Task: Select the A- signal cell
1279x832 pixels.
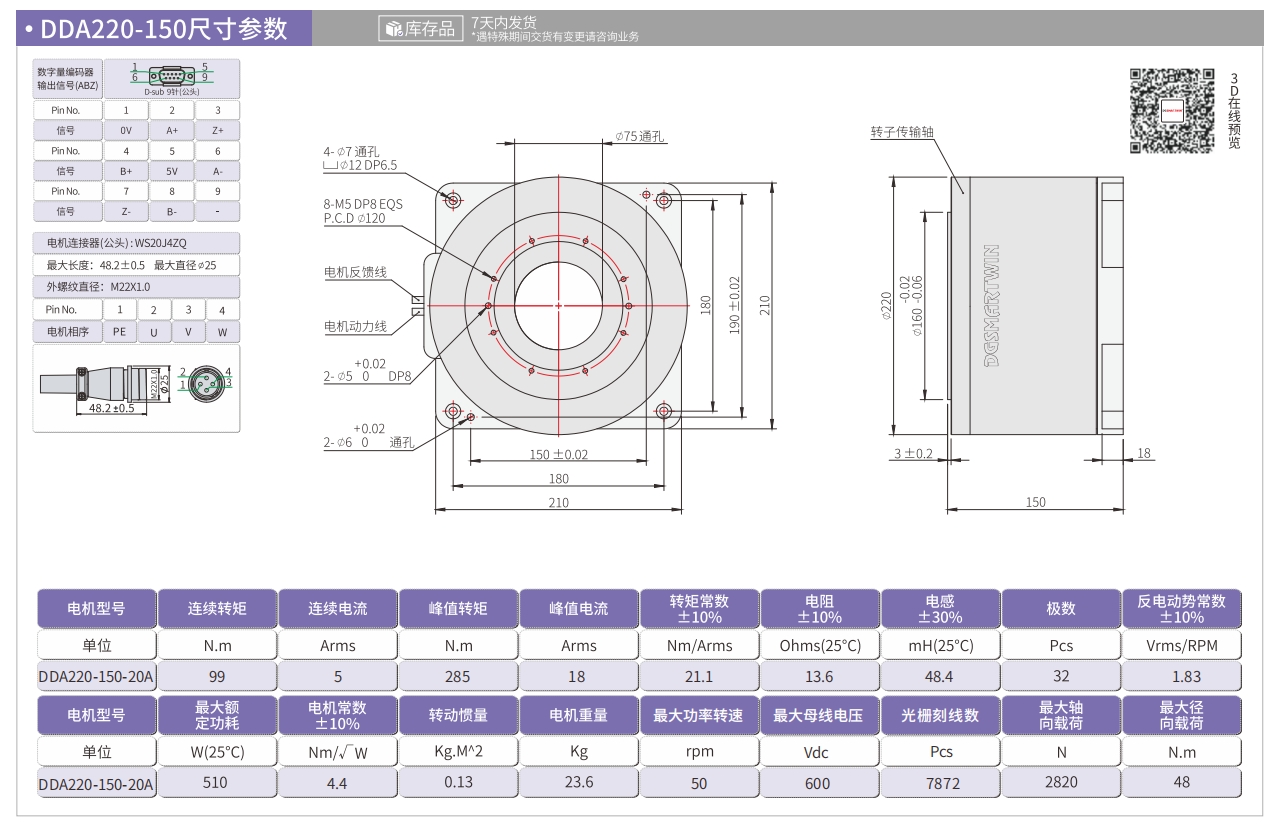Action: point(218,171)
